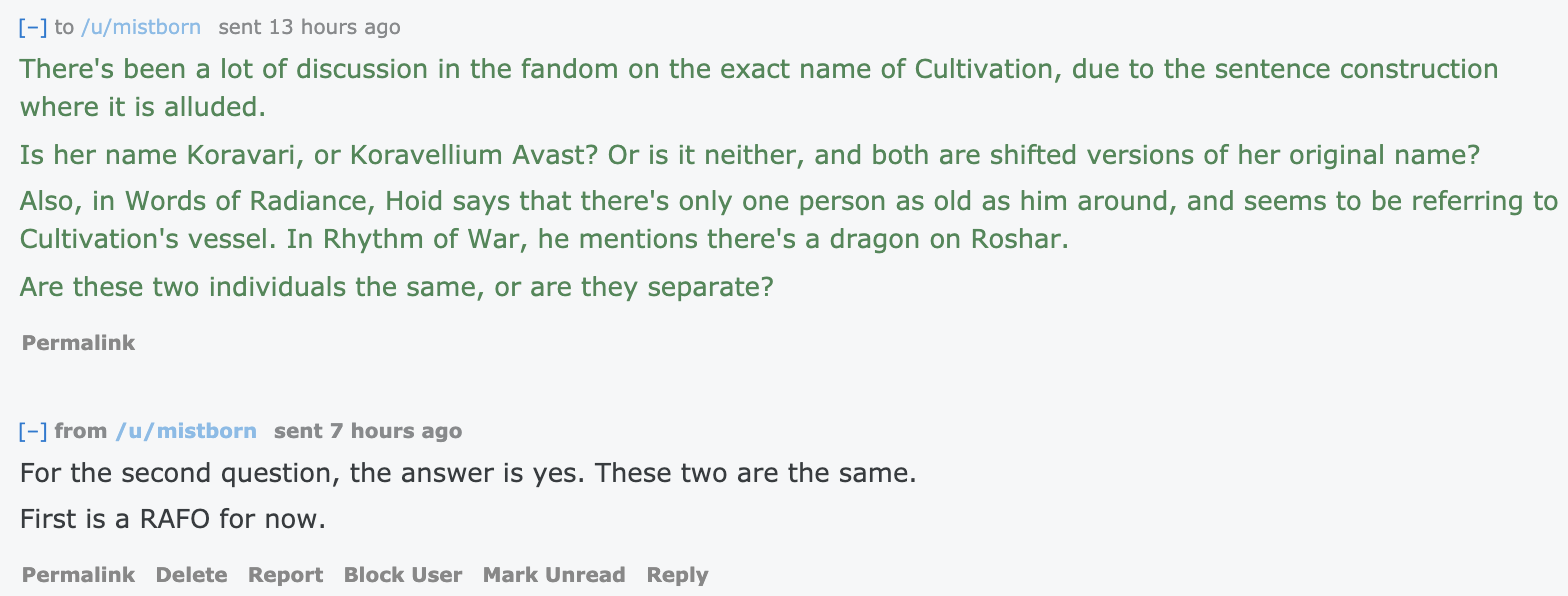The height and width of the screenshot is (596, 1568).
Task: Open Permalink under the RAFO reply
Action: click(x=78, y=575)
